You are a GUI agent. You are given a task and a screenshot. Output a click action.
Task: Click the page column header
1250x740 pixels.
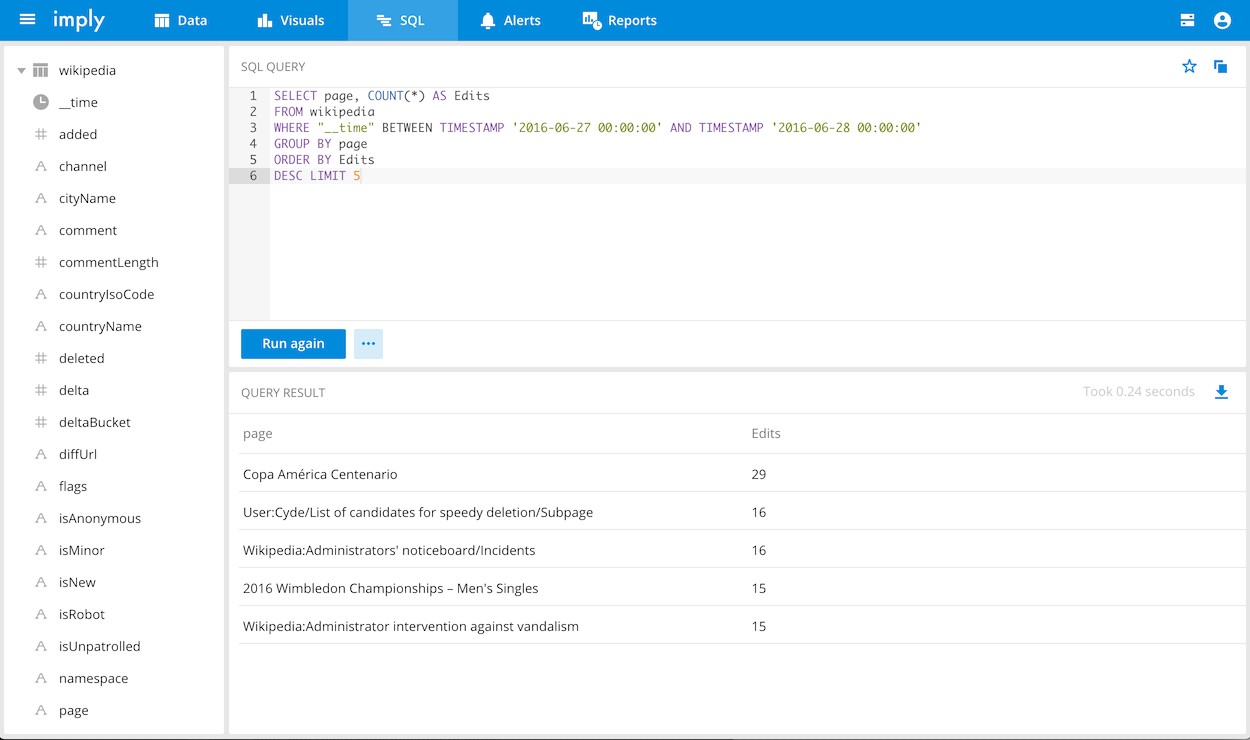pyautogui.click(x=258, y=434)
